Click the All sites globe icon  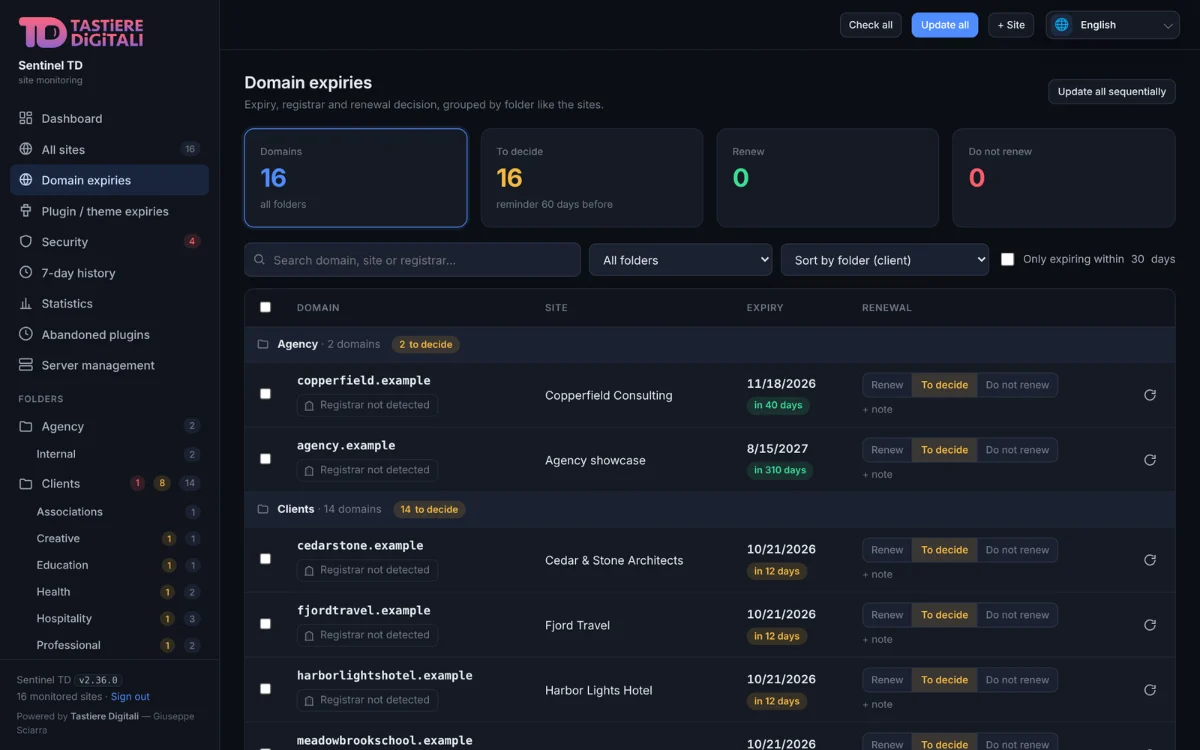[x=26, y=149]
